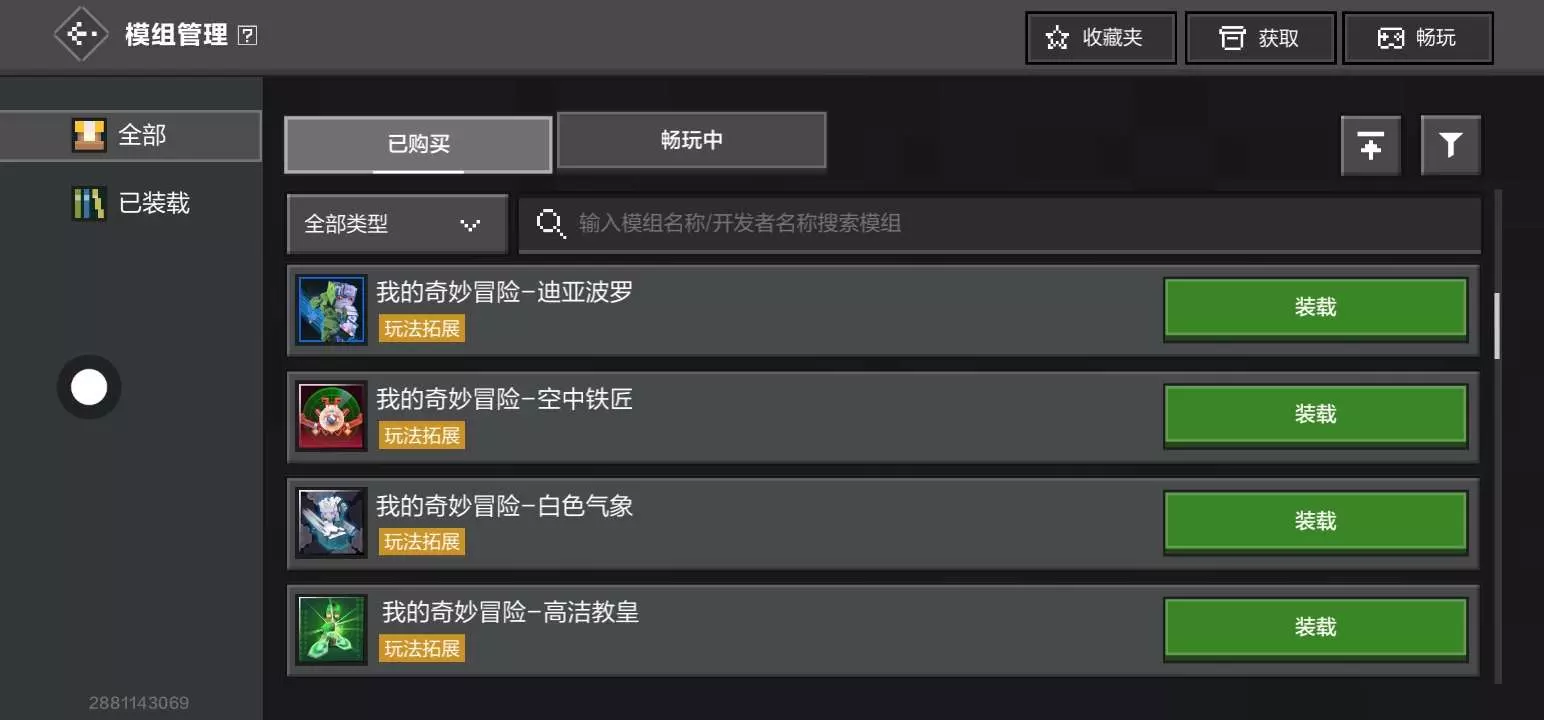Click the diamond back icon beside 模组管理
Screen dimensions: 1544x720
tap(81, 35)
